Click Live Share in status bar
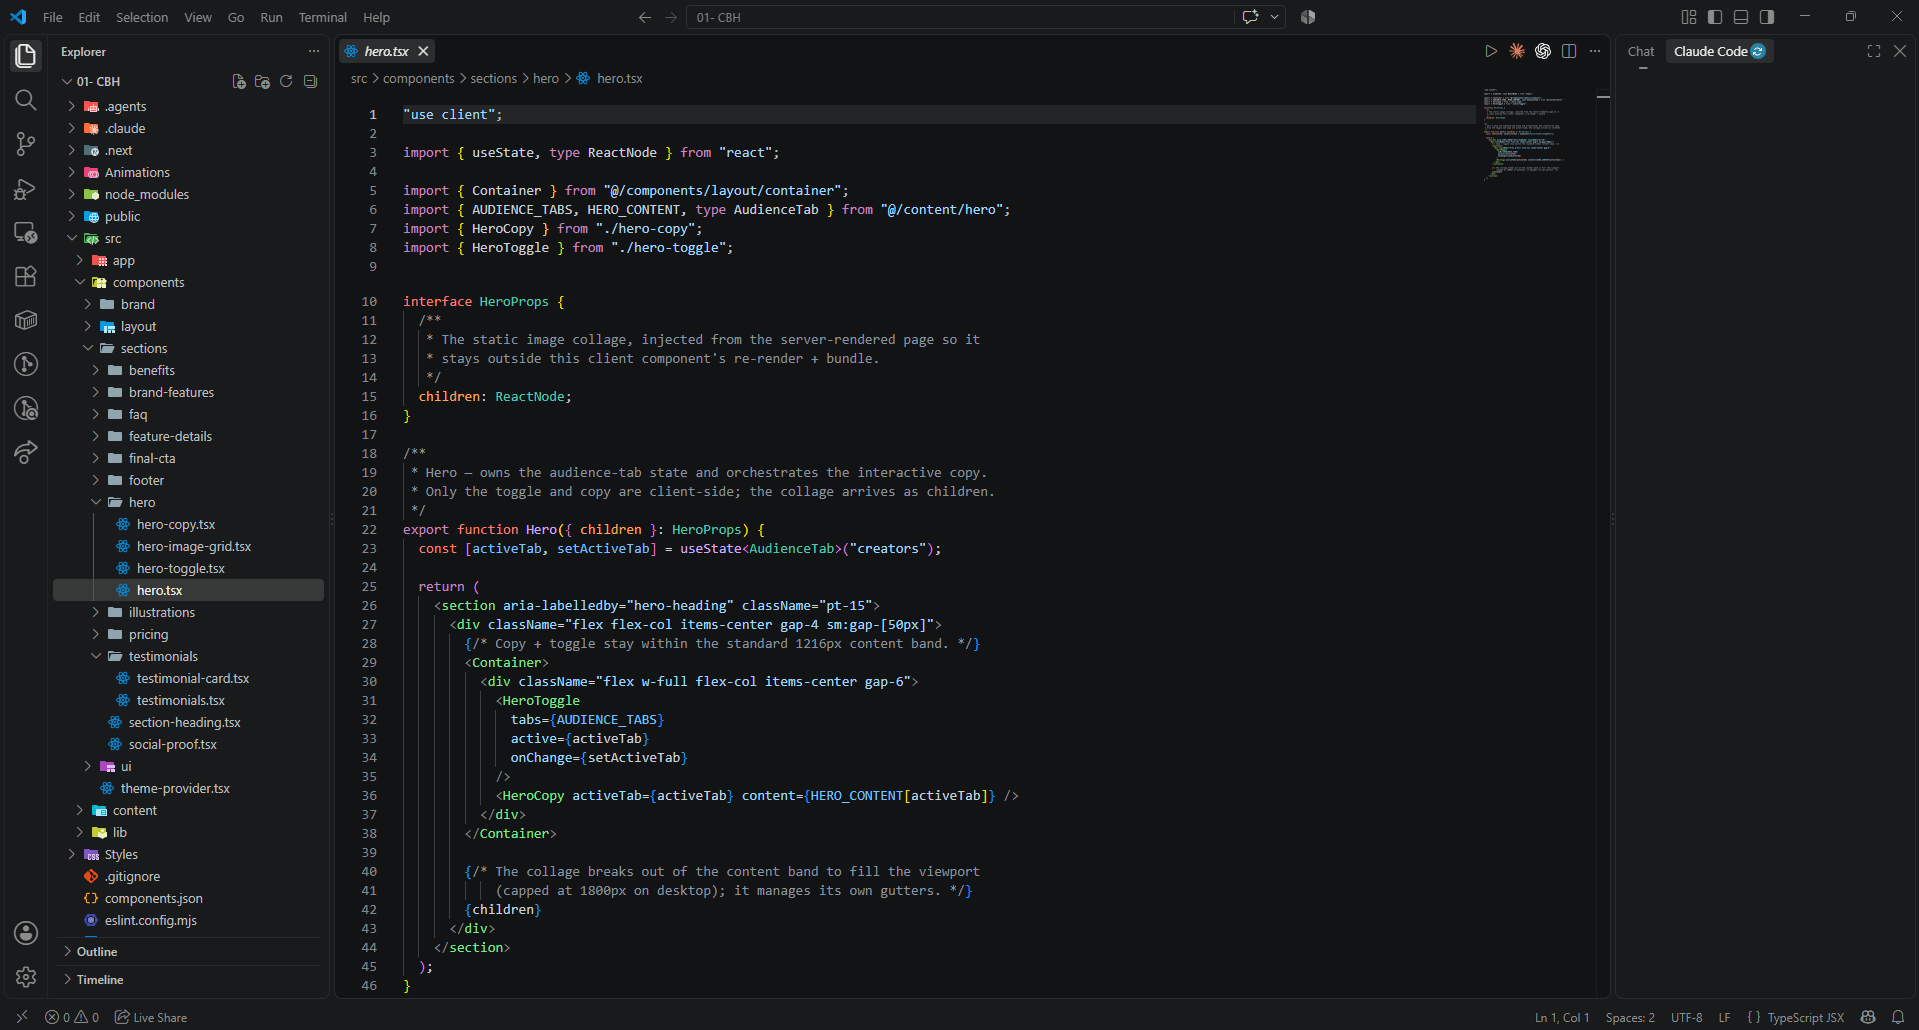Image resolution: width=1919 pixels, height=1030 pixels. 151,1017
